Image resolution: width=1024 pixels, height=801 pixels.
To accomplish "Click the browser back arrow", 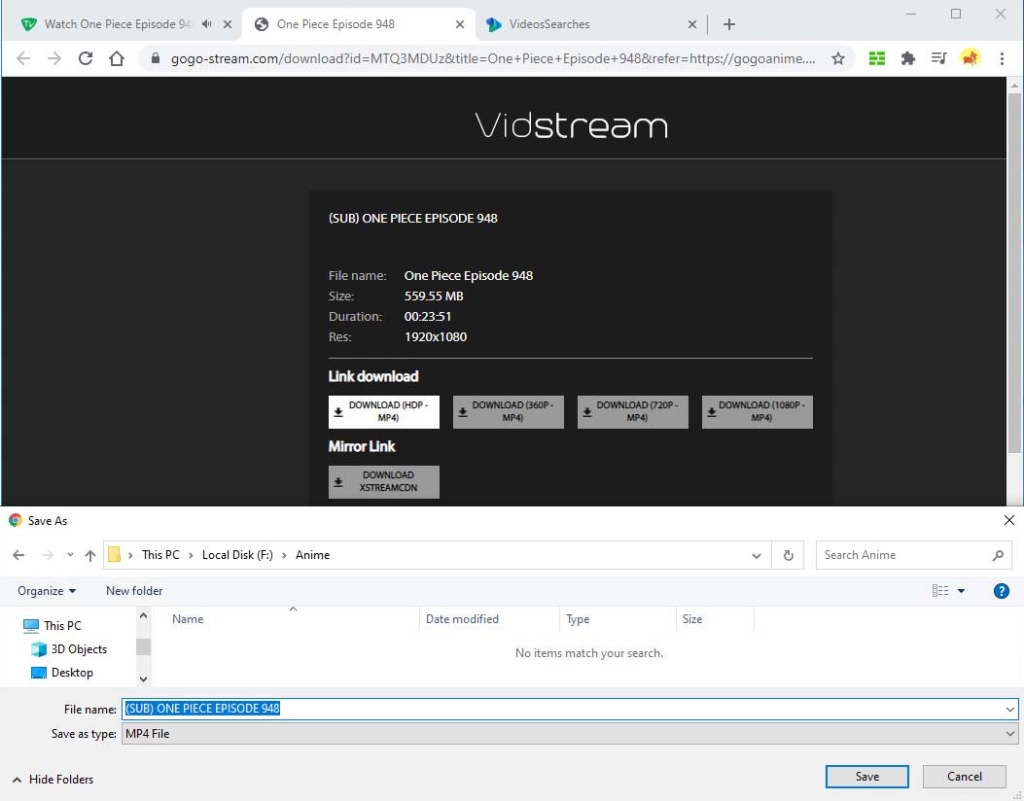I will click(x=24, y=58).
